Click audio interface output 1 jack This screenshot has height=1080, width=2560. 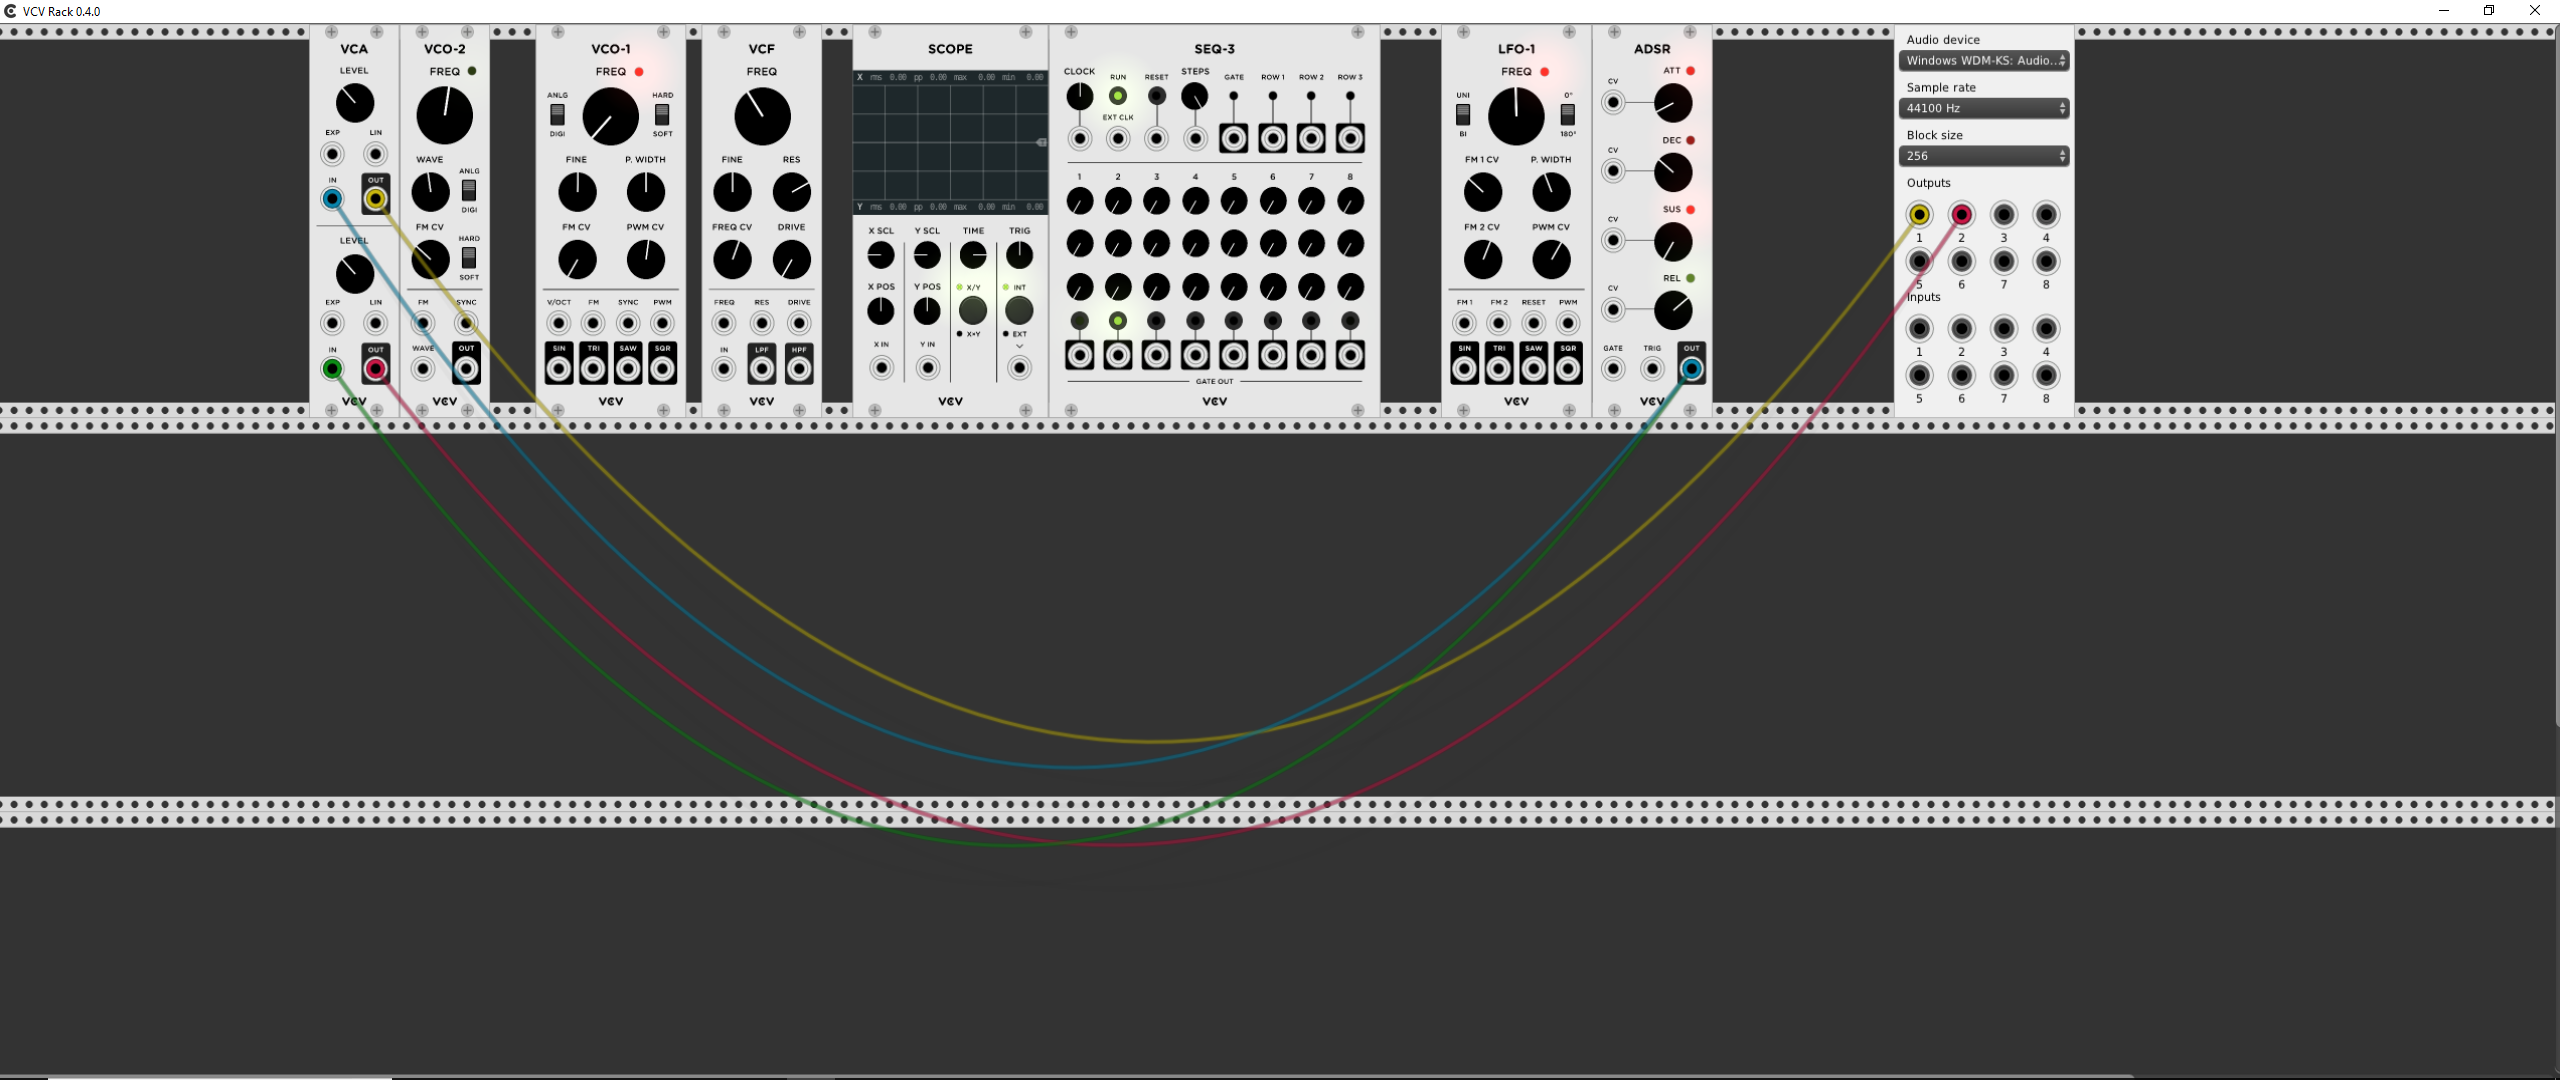pos(1919,214)
